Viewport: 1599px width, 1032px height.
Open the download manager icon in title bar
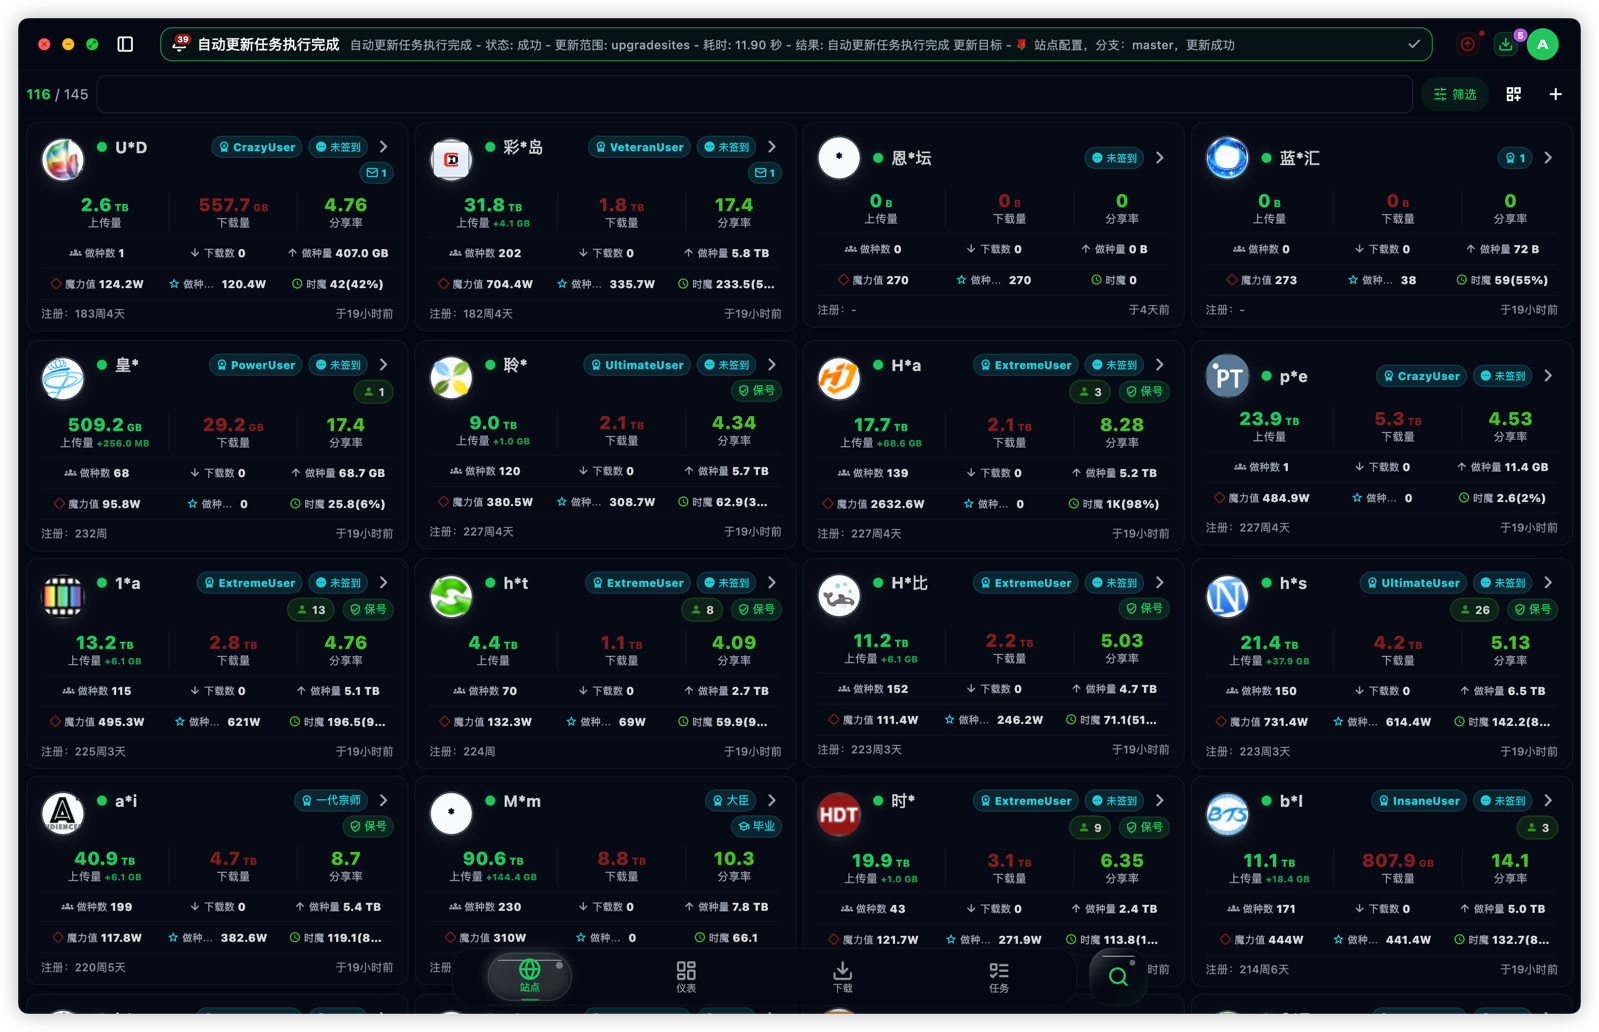click(x=1505, y=44)
